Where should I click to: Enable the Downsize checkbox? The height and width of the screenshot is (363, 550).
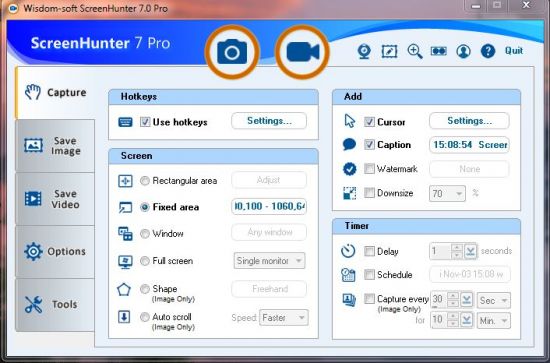click(x=369, y=193)
